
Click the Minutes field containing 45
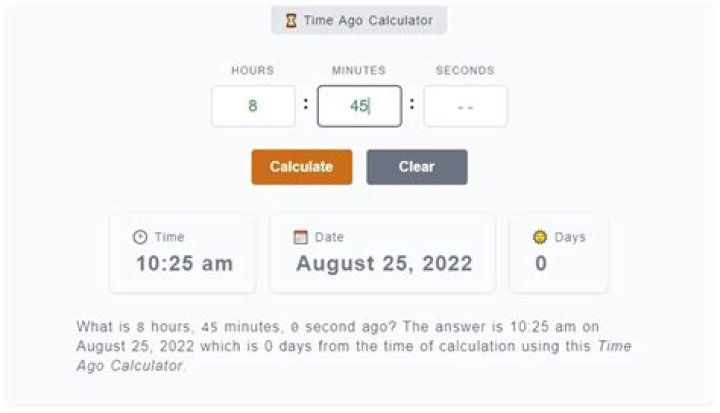point(359,106)
